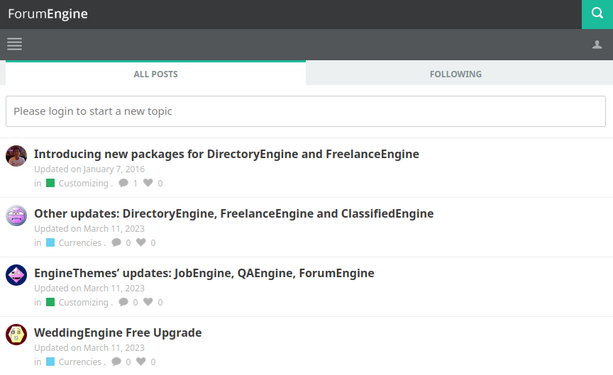Open the search via magnifier icon
Screen dimensions: 613x375
click(x=597, y=14)
